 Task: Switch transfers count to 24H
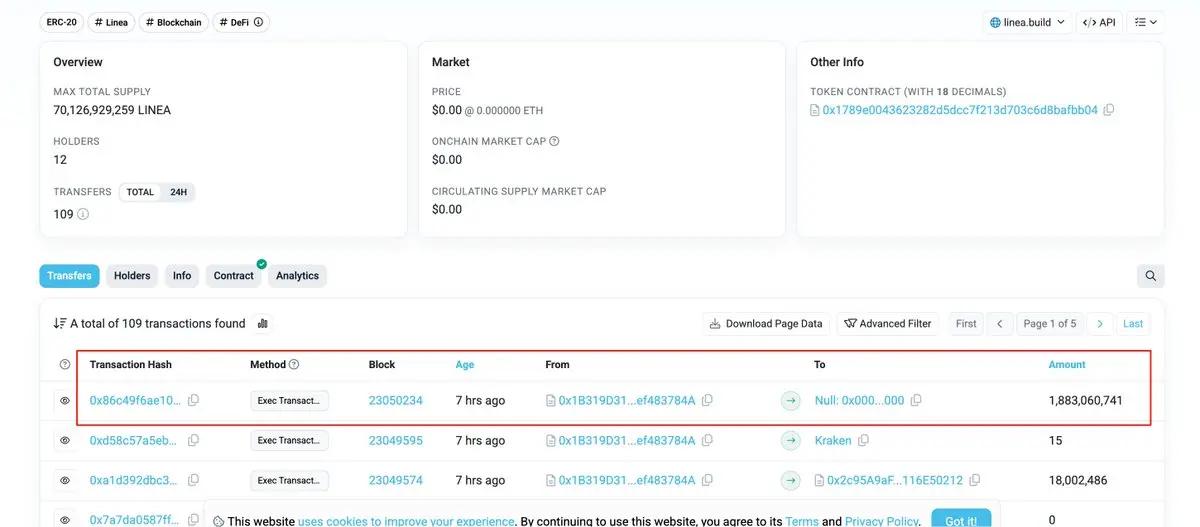[178, 192]
